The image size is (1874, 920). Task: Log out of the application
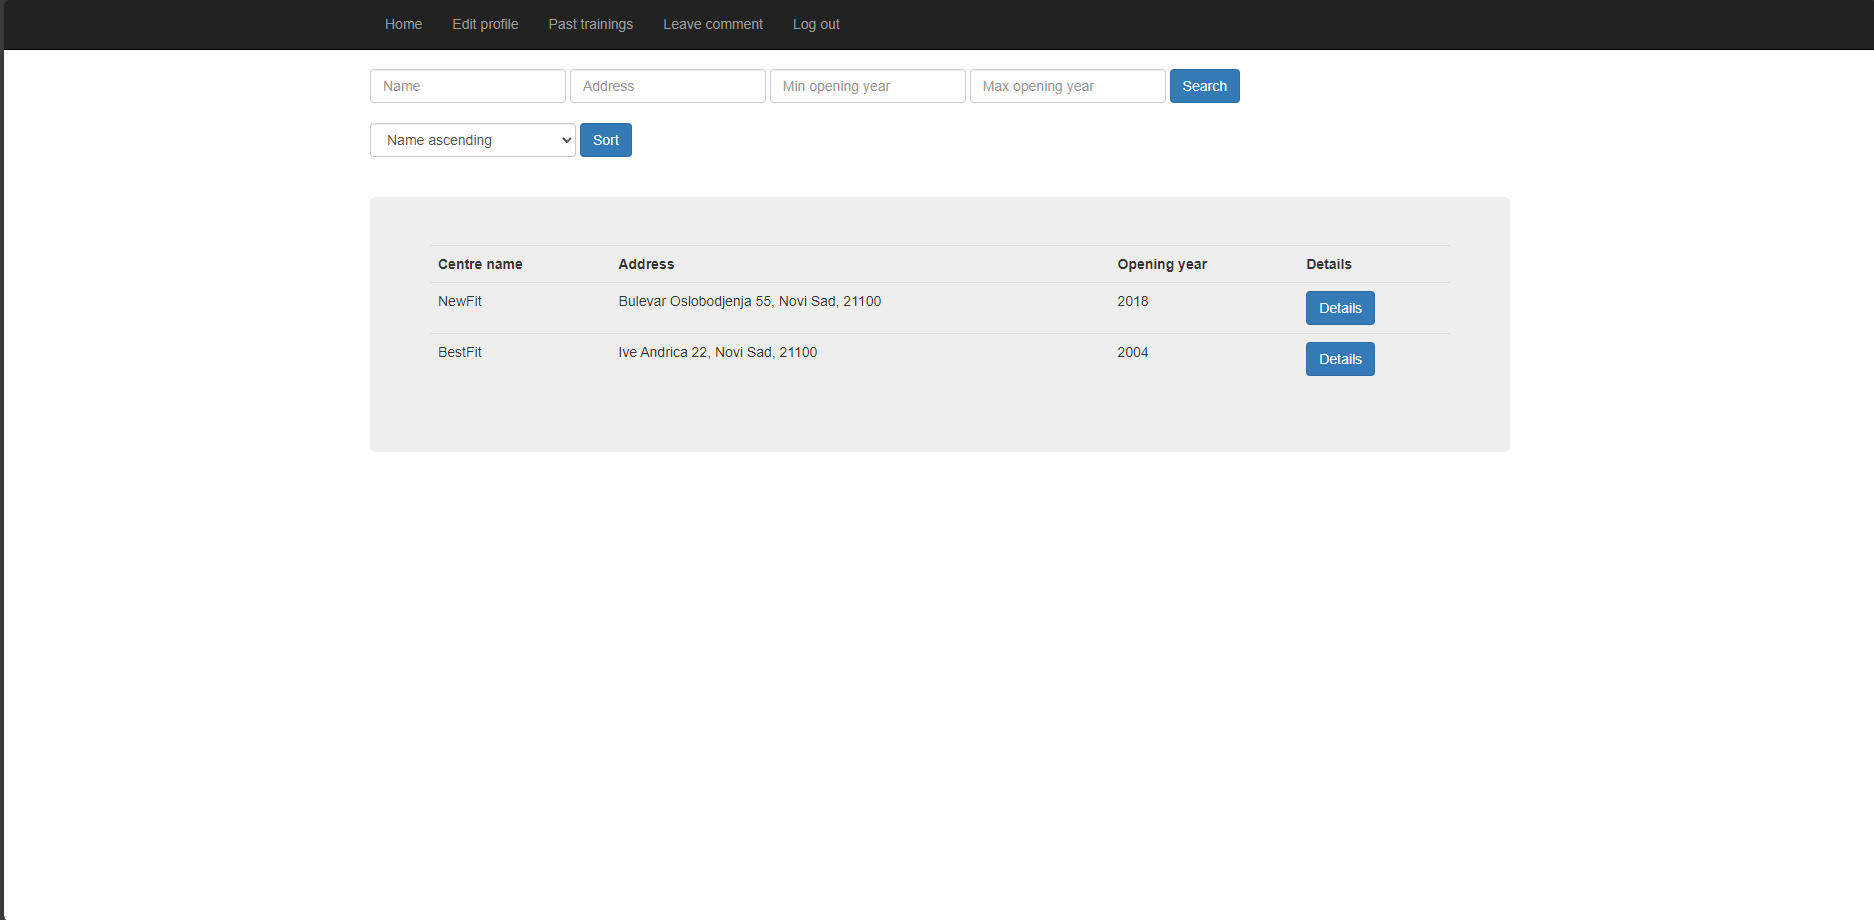click(815, 24)
